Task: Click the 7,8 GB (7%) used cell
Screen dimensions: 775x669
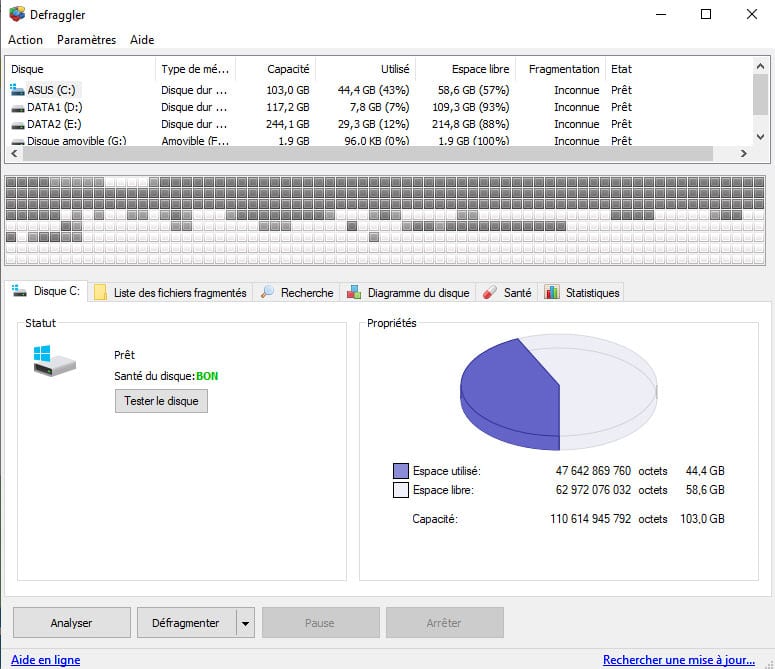Action: click(x=380, y=107)
